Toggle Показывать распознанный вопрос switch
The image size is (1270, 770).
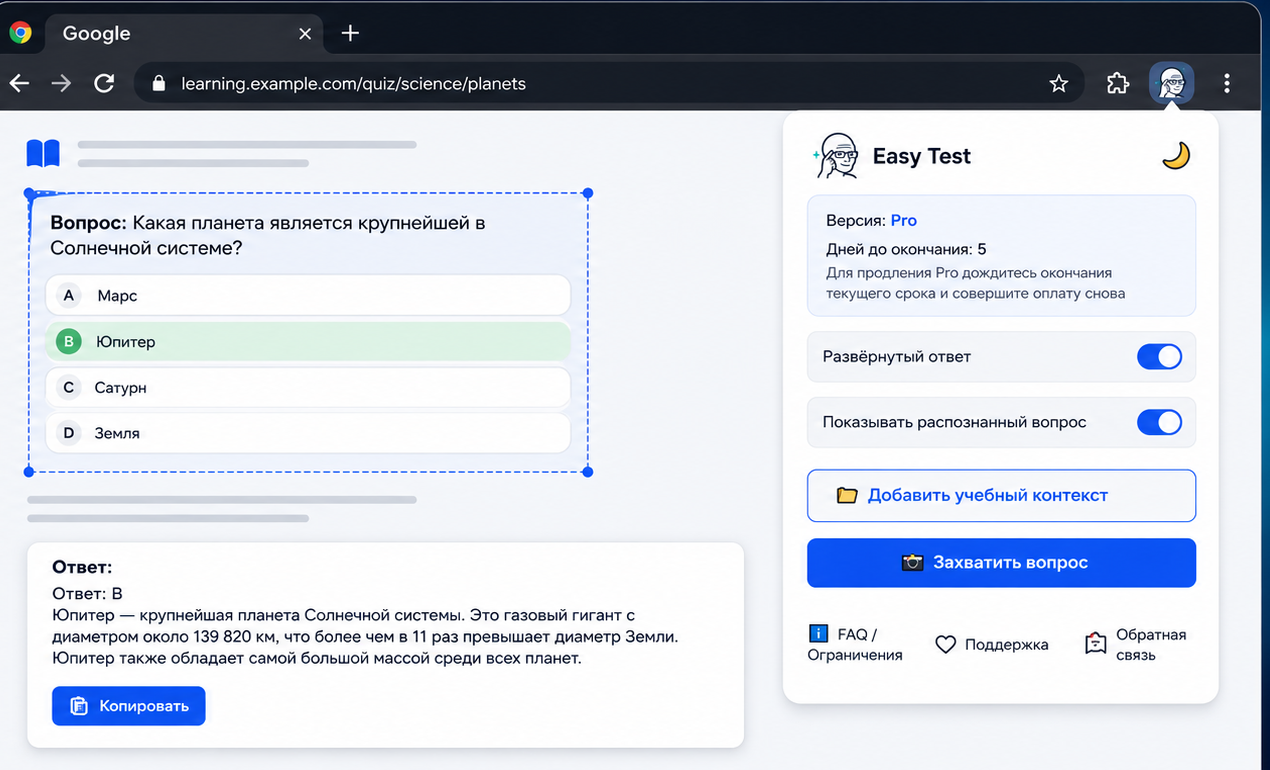pos(1159,422)
